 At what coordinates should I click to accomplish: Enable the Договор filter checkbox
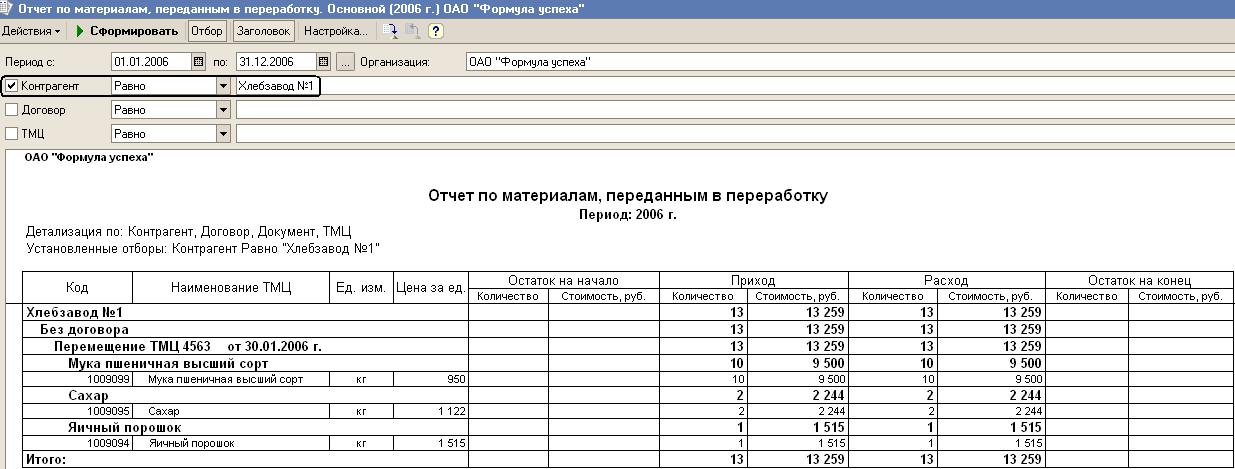[x=12, y=110]
